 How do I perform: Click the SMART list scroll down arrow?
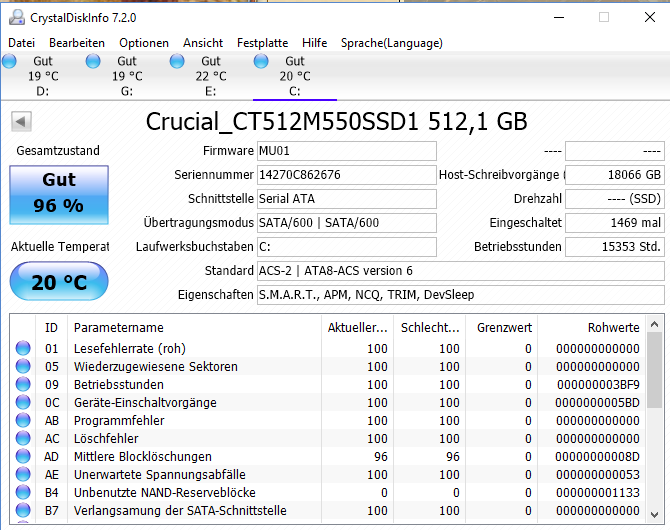click(x=654, y=515)
